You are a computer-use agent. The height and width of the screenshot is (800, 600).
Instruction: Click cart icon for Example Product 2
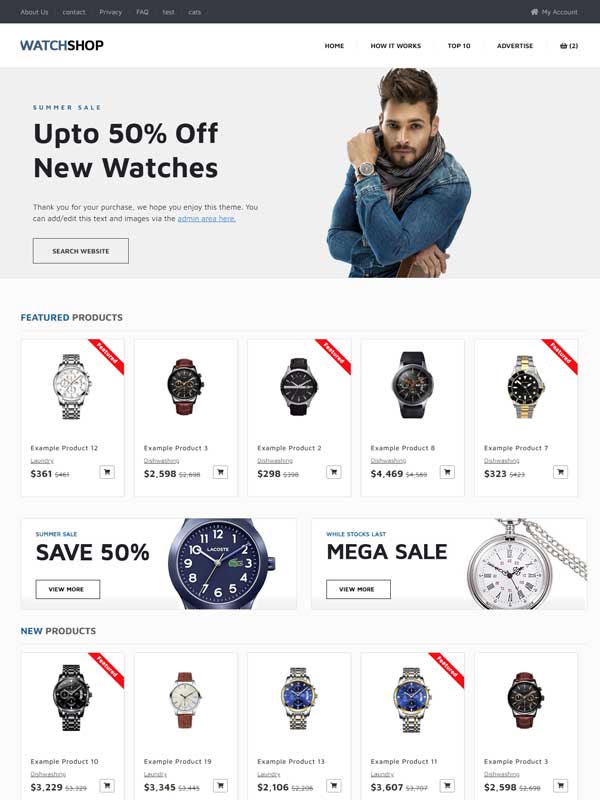(334, 472)
